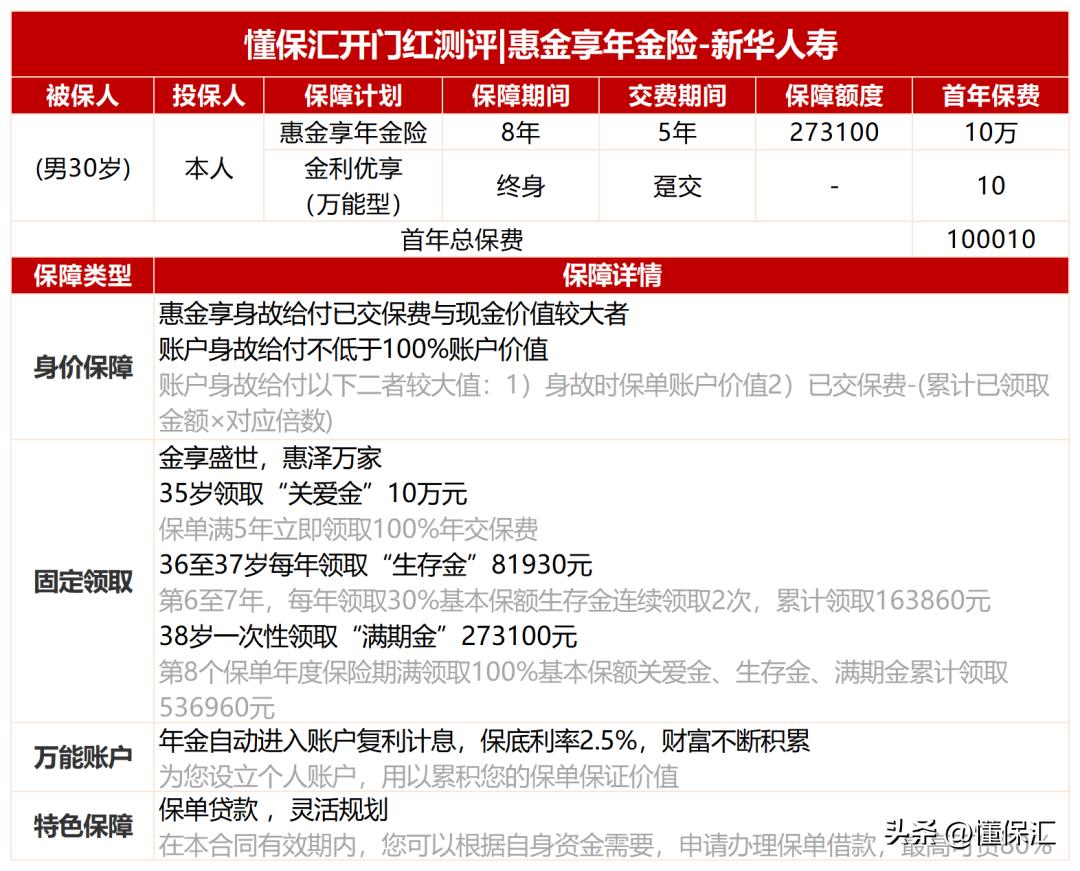Click the value 273100 in the table

tap(831, 131)
